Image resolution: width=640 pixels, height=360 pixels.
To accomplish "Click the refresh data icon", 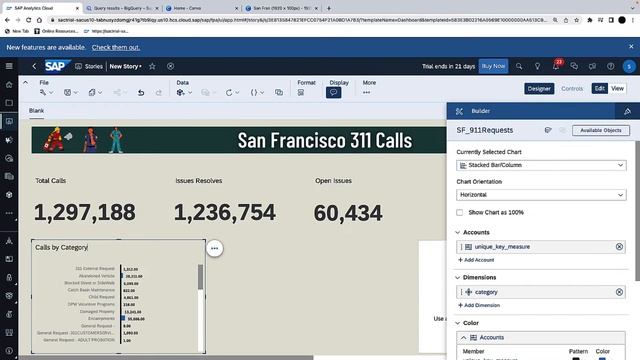I will click(229, 93).
